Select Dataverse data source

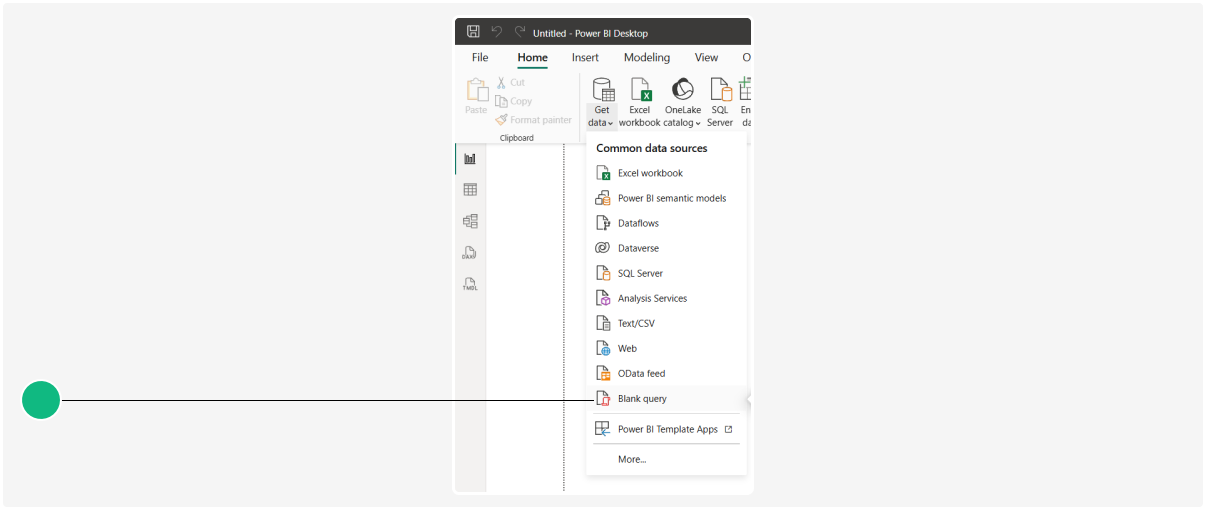click(666, 248)
